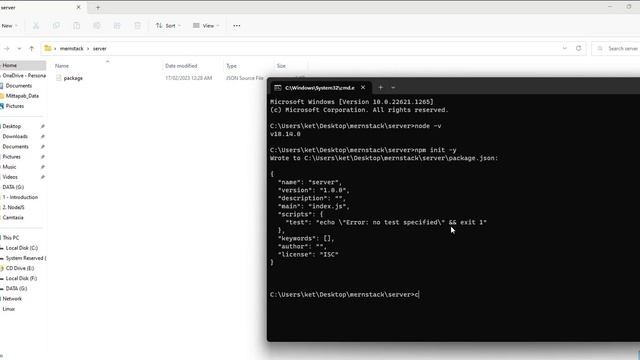Open CD Drive (E:) in sidebar
This screenshot has height=360, width=640.
point(20,268)
